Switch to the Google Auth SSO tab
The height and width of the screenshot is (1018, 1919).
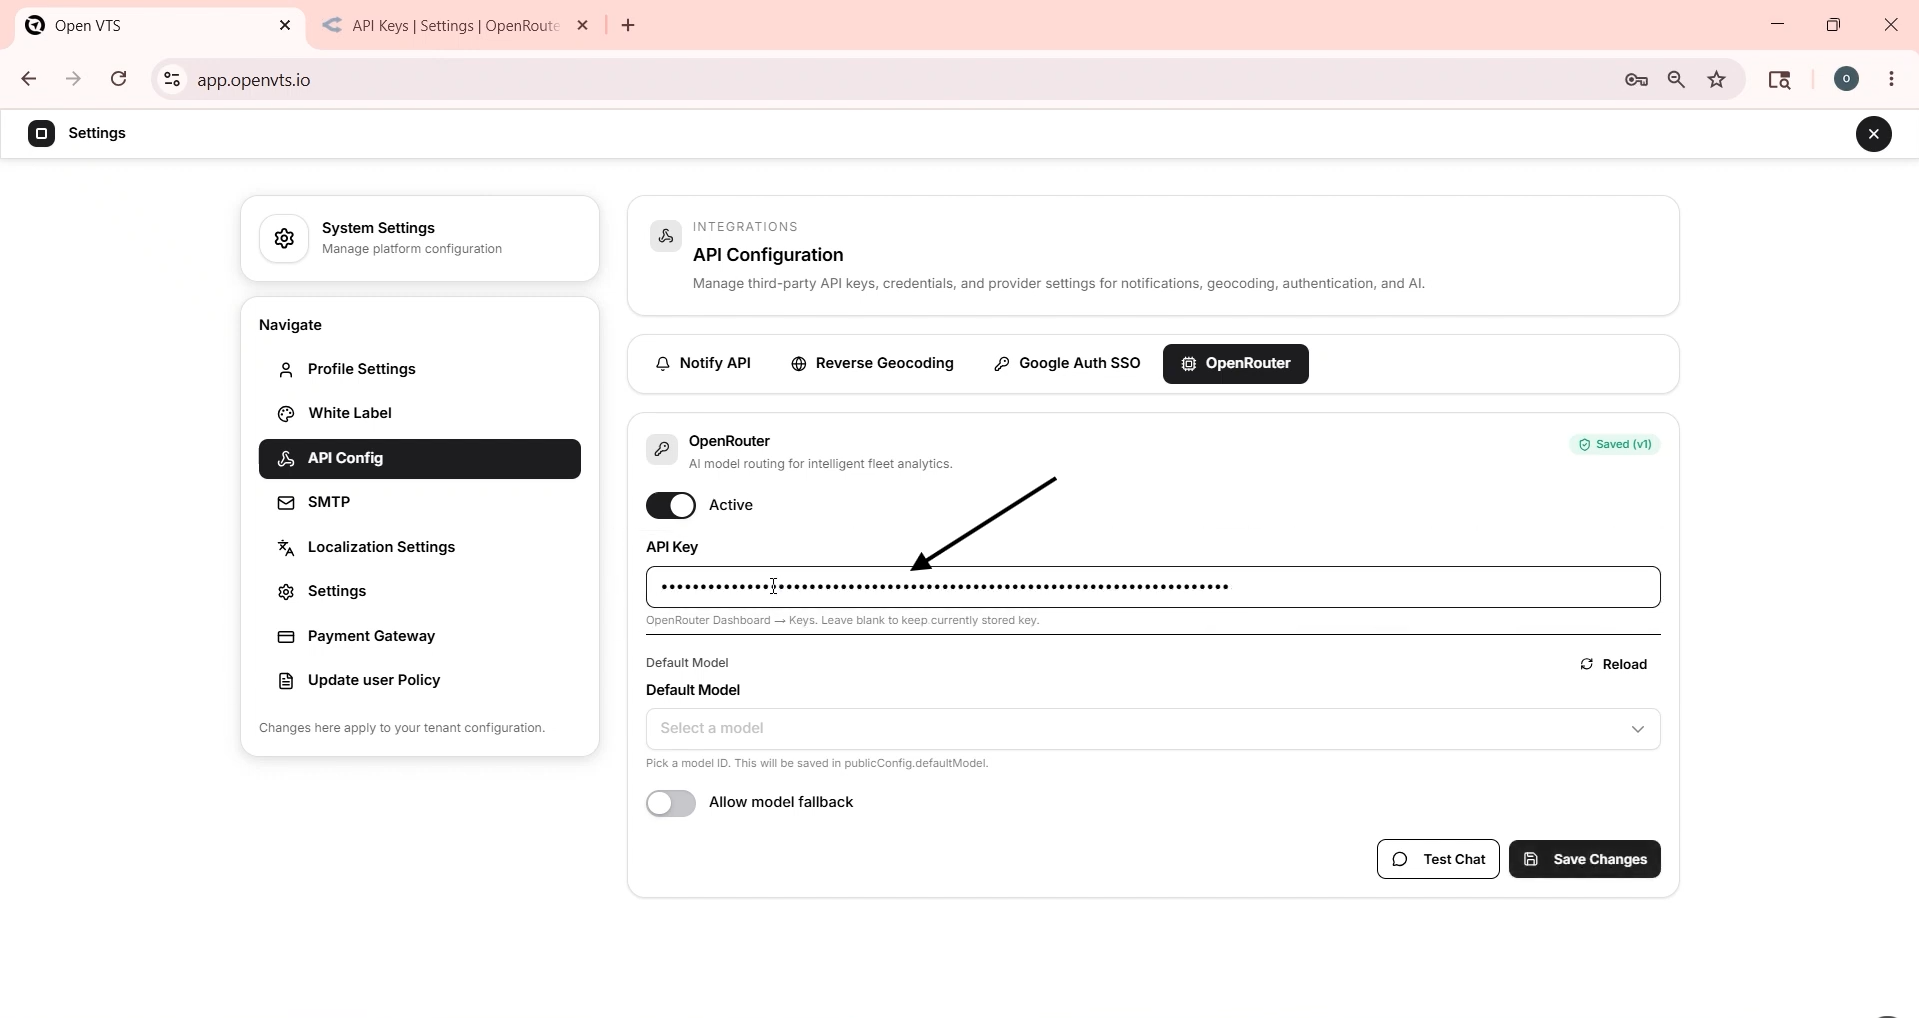point(1067,363)
